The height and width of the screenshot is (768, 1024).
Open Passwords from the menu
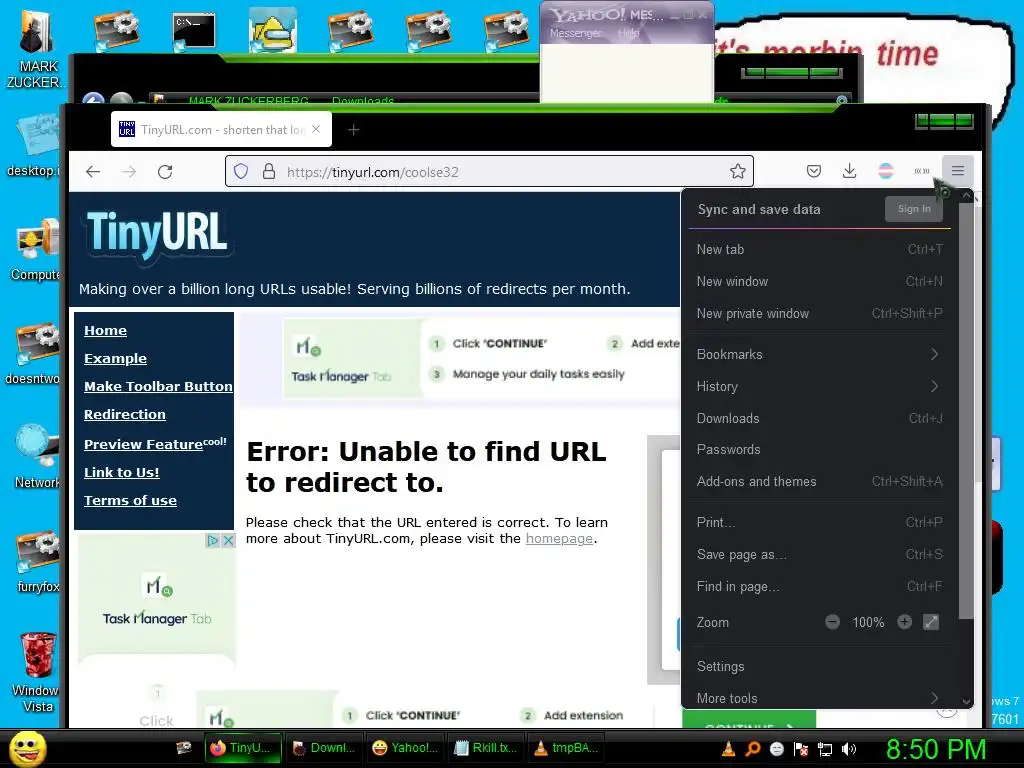819,450
